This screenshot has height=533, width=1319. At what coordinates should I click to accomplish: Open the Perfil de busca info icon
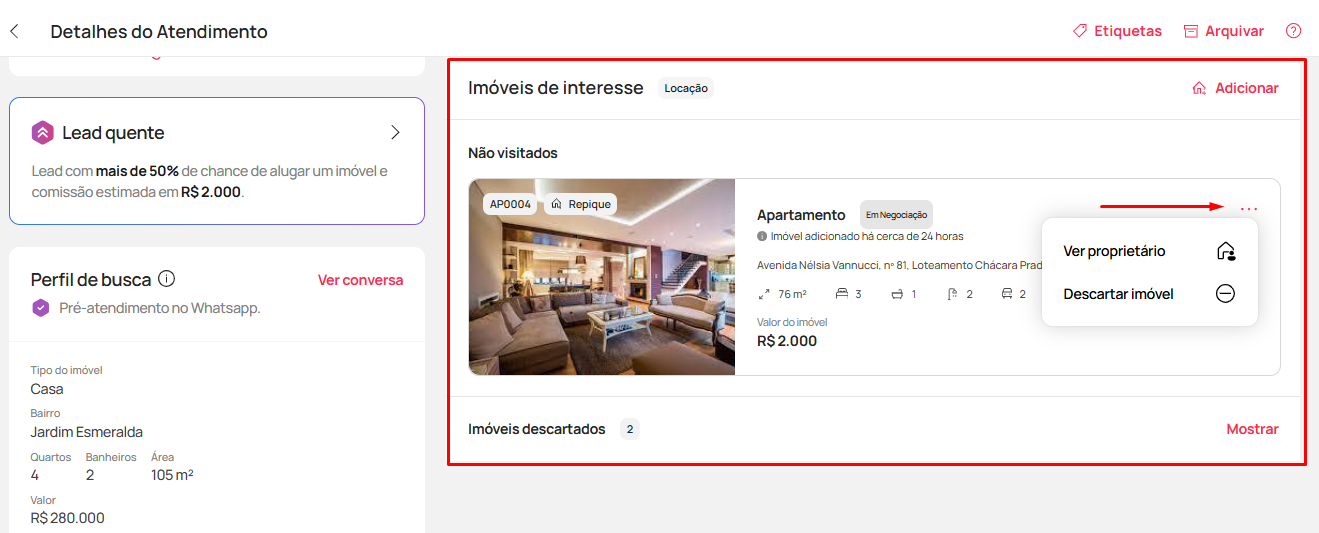tap(167, 279)
